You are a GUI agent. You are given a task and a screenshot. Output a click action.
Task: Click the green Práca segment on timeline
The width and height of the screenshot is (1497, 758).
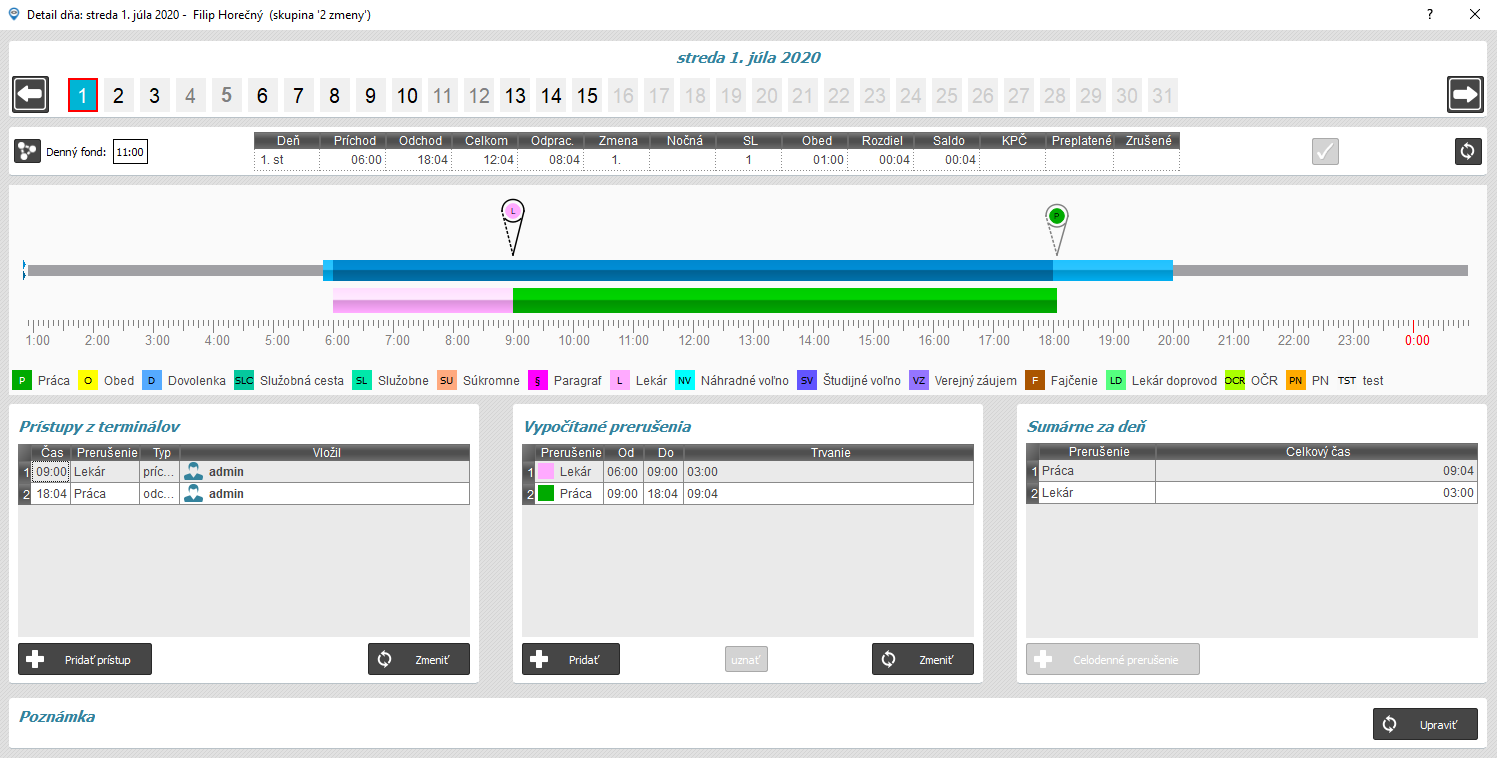click(x=785, y=301)
